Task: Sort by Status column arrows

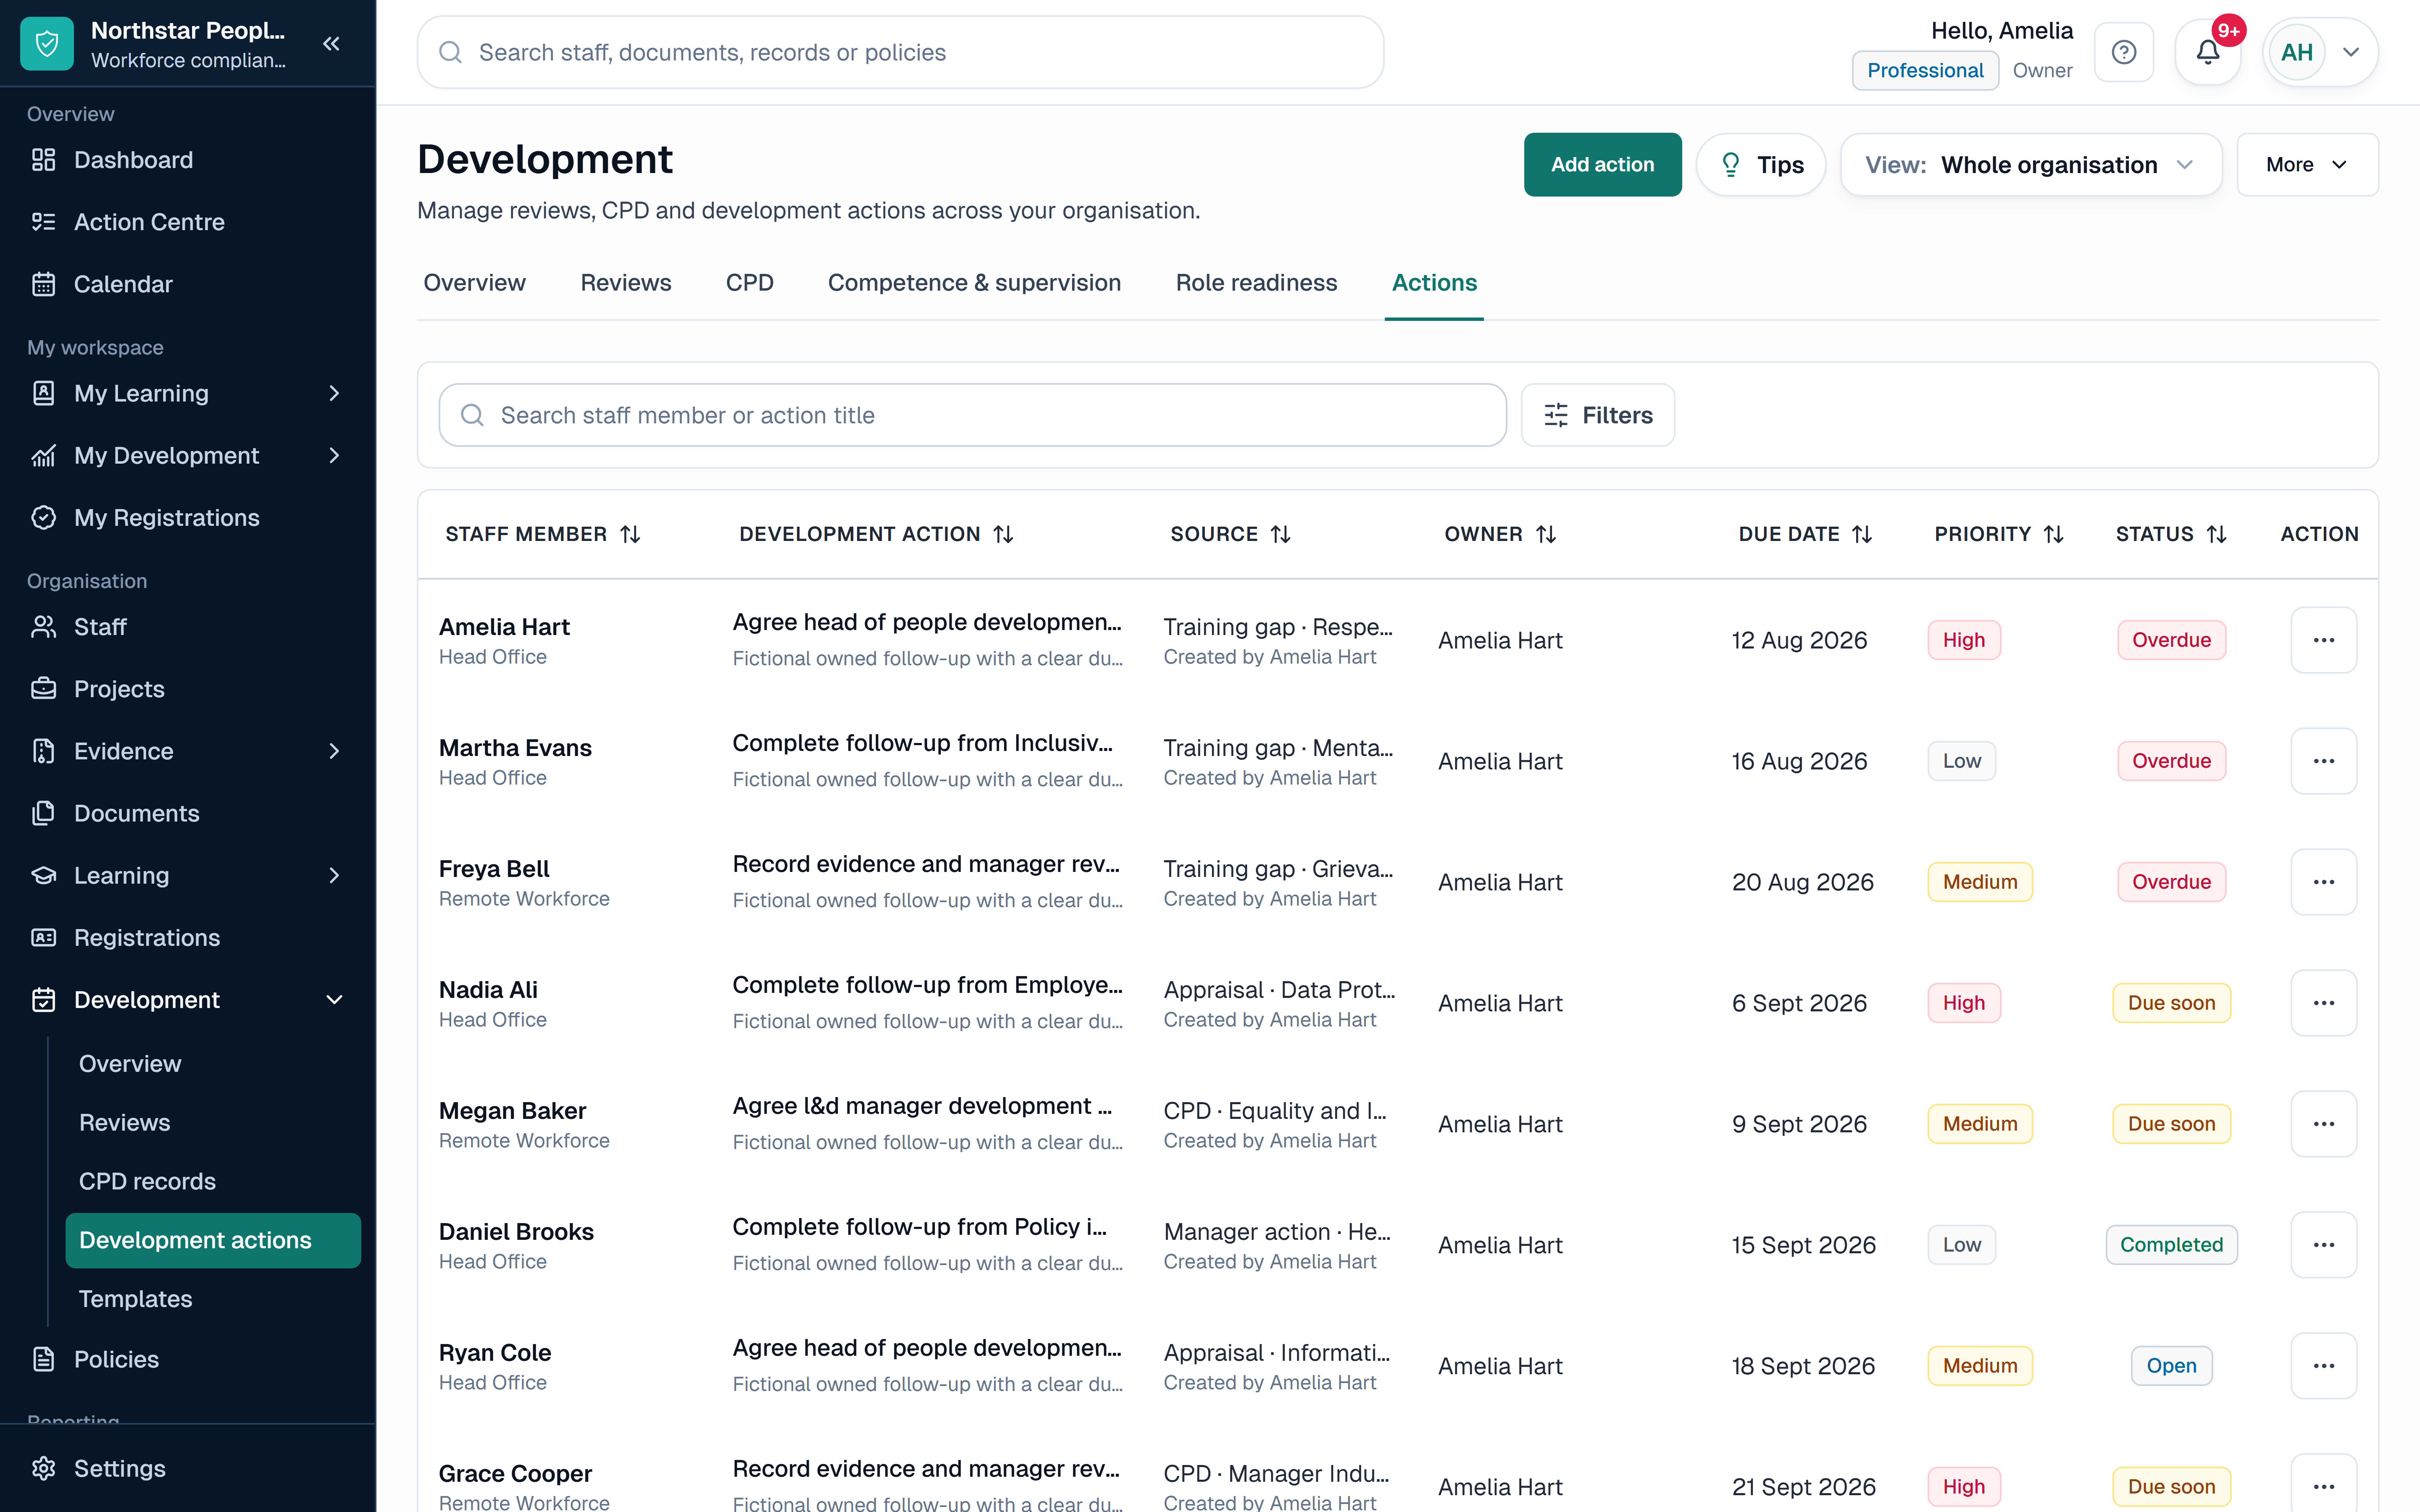Action: pyautogui.click(x=2217, y=534)
